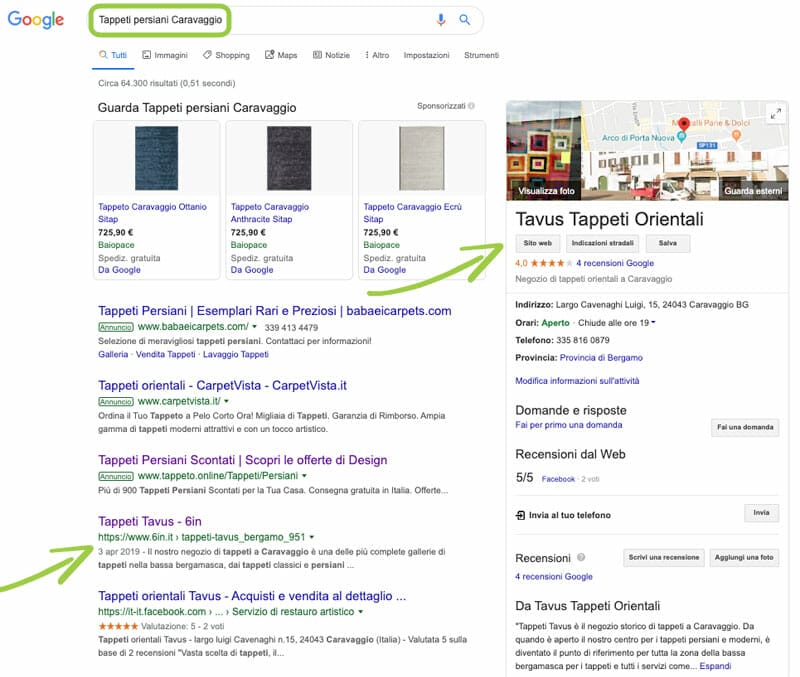Click Fai per primo una domanda
This screenshot has width=800, height=677.
(568, 425)
